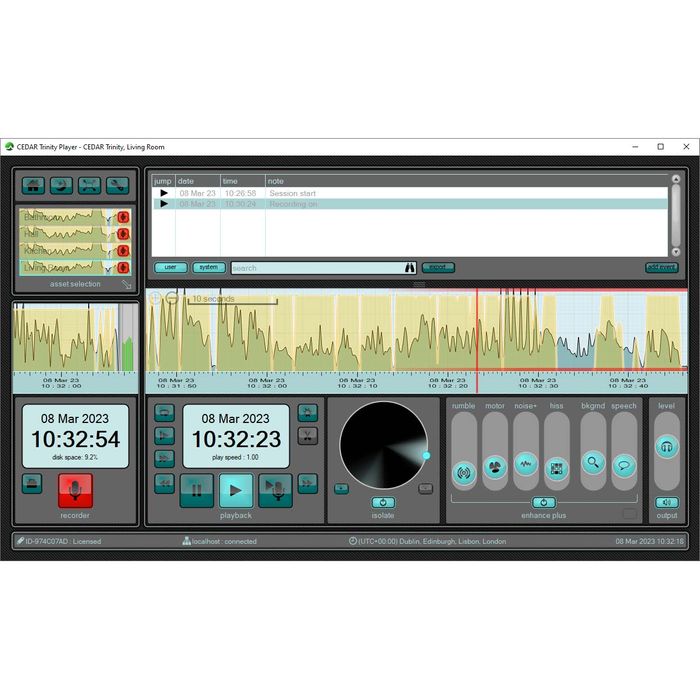Open the wrench settings icon
Image resolution: width=700 pixels, height=700 pixels.
(116, 185)
